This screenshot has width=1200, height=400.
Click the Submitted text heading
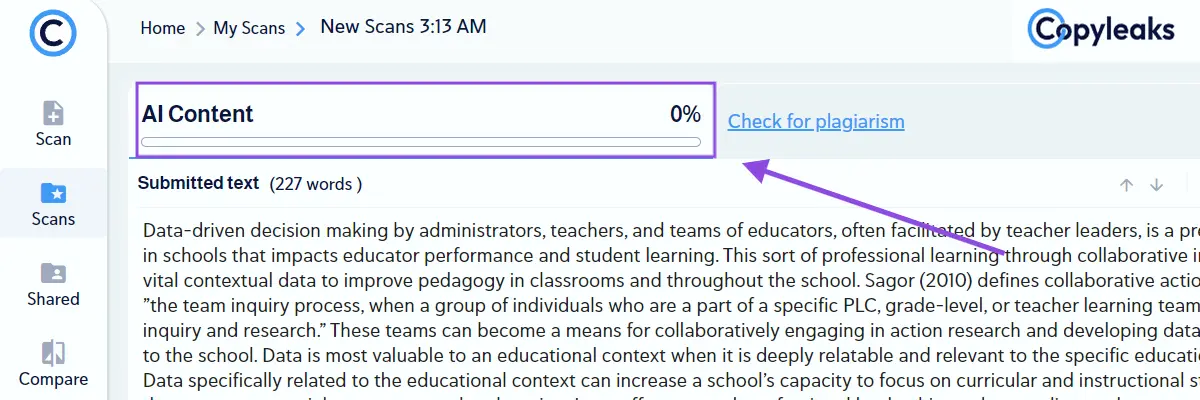(198, 184)
